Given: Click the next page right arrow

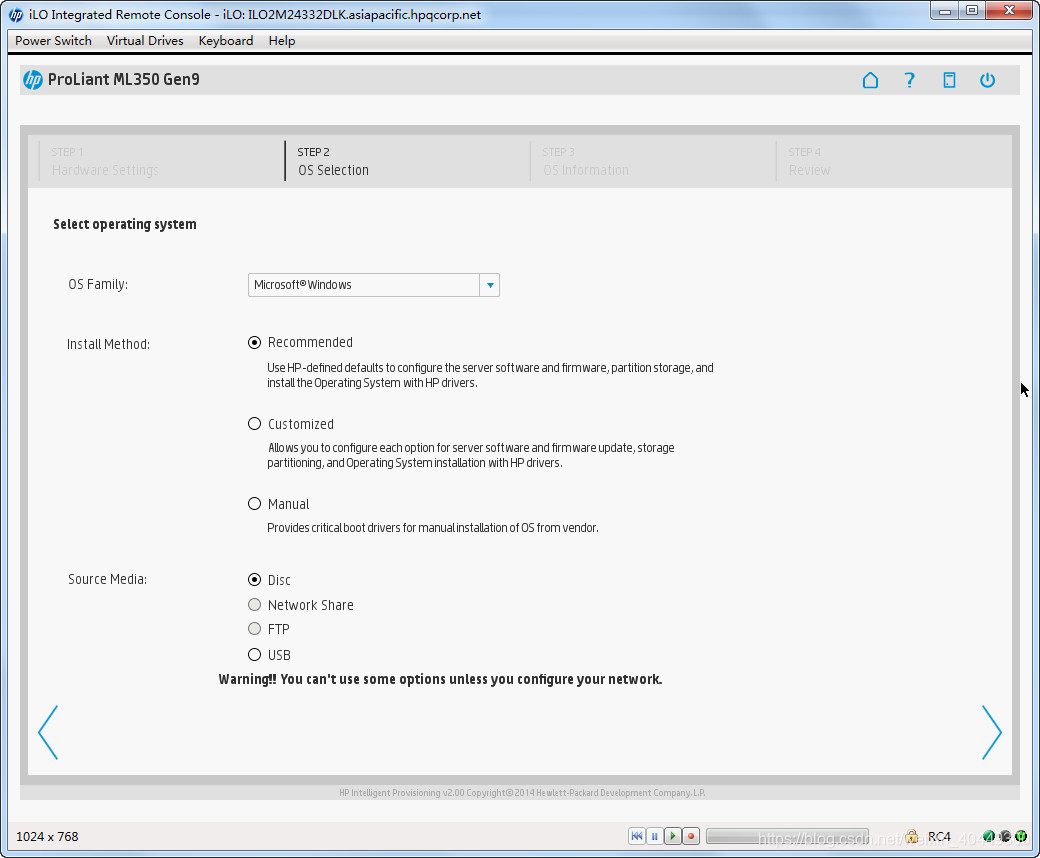Looking at the screenshot, I should point(992,733).
